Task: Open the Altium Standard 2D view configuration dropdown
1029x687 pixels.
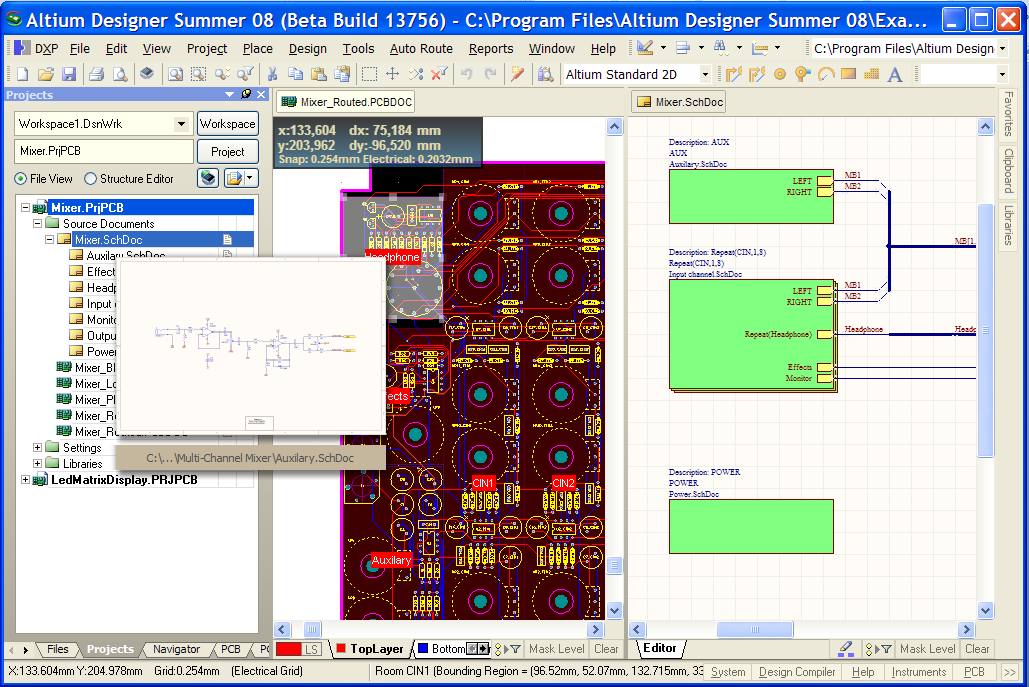Action: pyautogui.click(x=705, y=74)
